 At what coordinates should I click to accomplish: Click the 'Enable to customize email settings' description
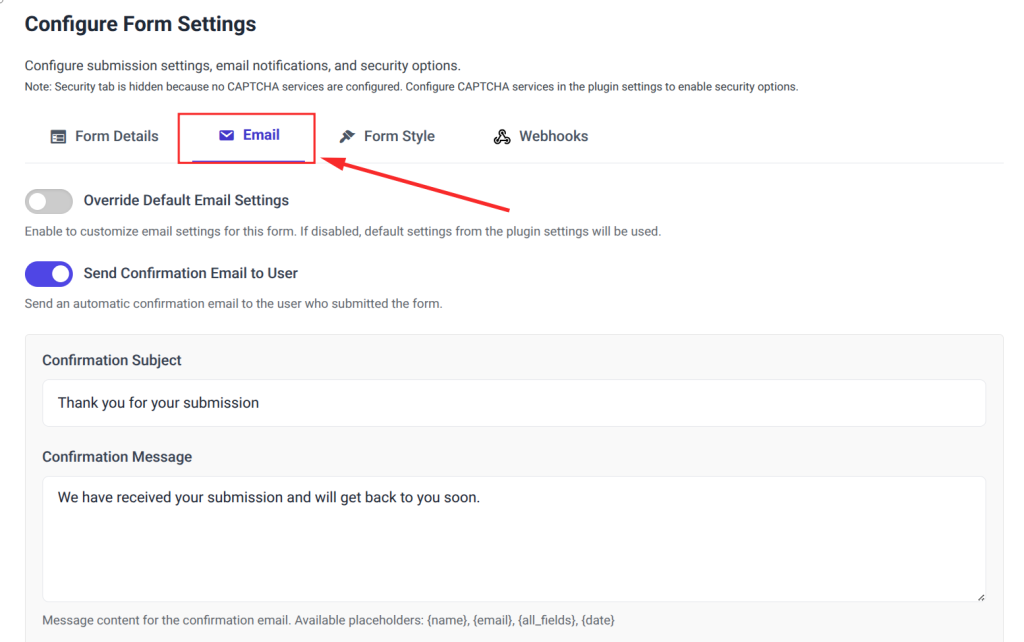point(343,231)
